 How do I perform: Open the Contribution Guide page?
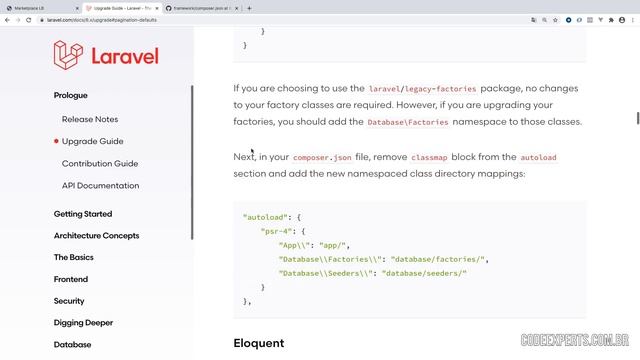pos(100,164)
